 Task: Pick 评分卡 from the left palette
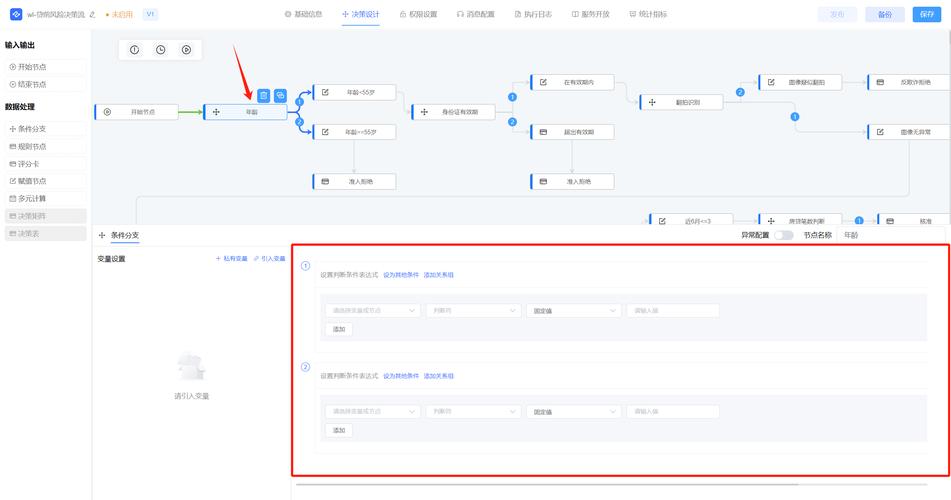point(45,164)
